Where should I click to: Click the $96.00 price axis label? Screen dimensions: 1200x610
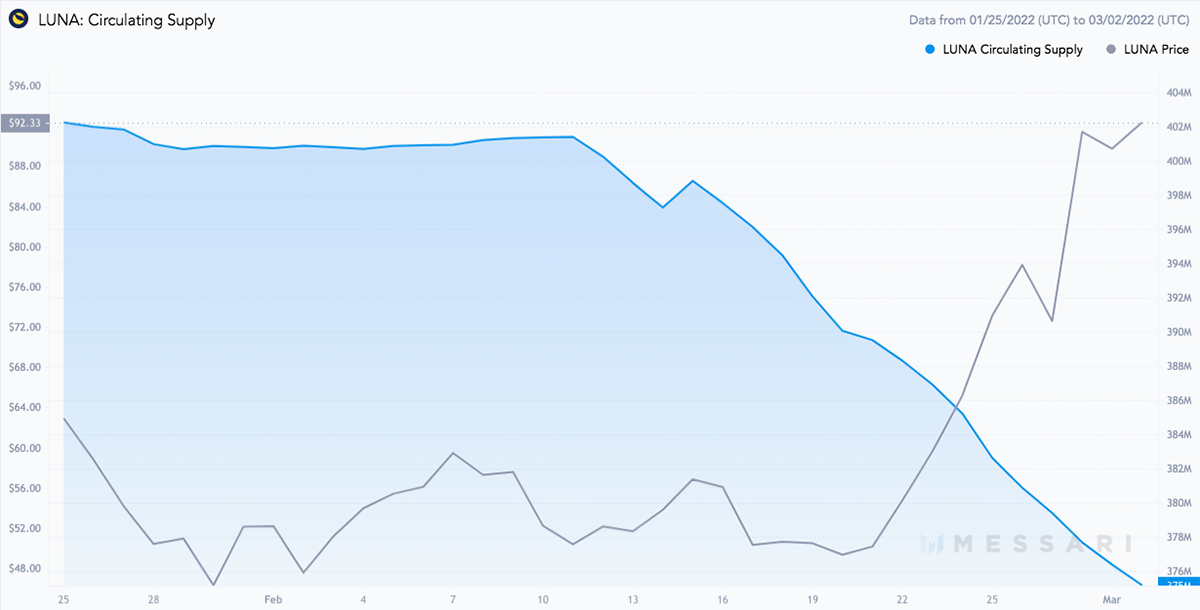24,86
